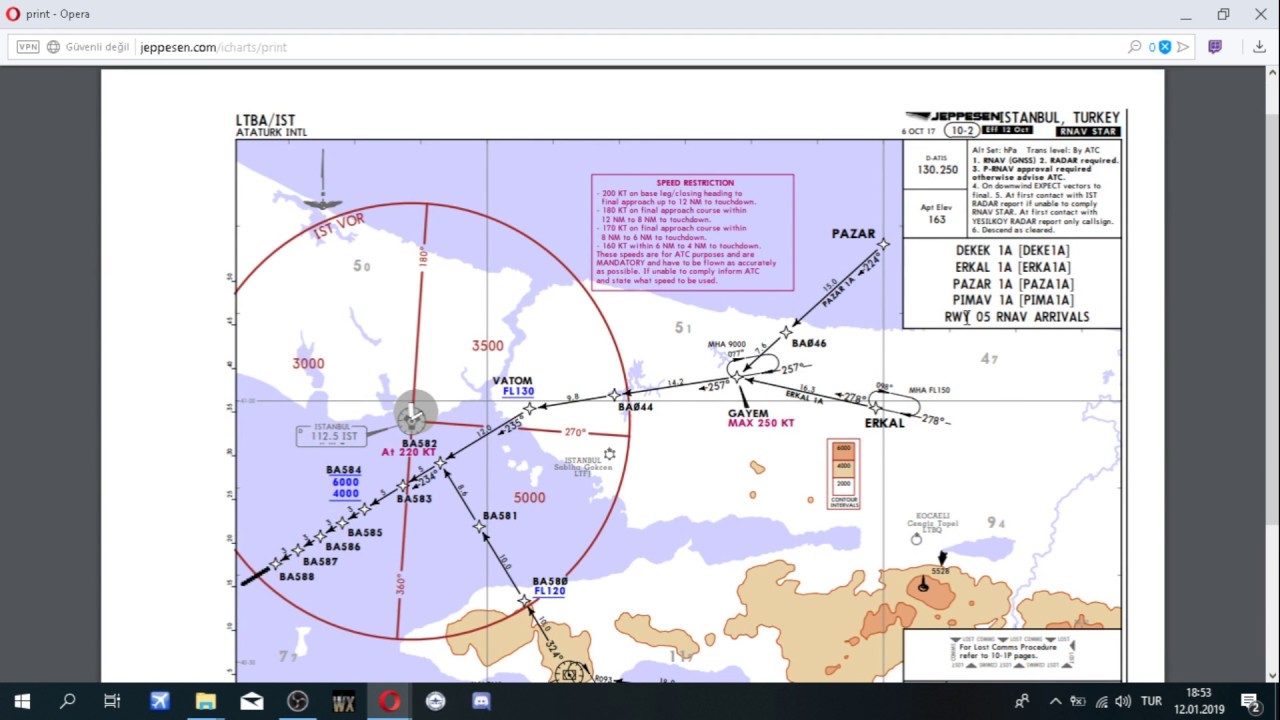Click the 'RNAV STAR' chart label
The width and height of the screenshot is (1280, 720).
click(1088, 131)
